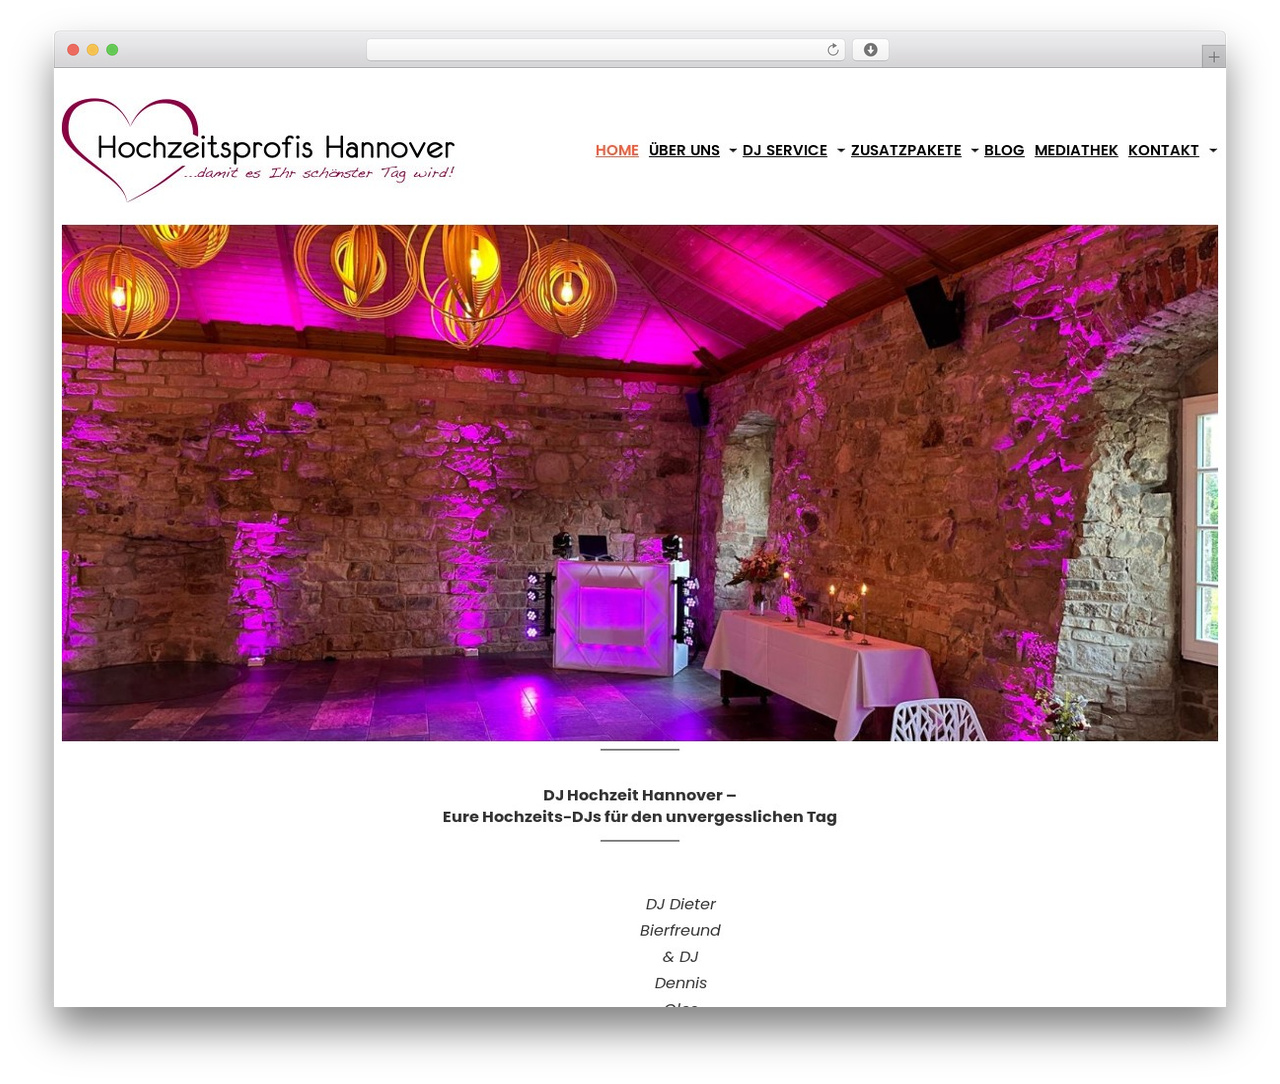Click the 'DJ Dieter' italic text
Screen dimensions: 1280x1084
click(x=680, y=904)
